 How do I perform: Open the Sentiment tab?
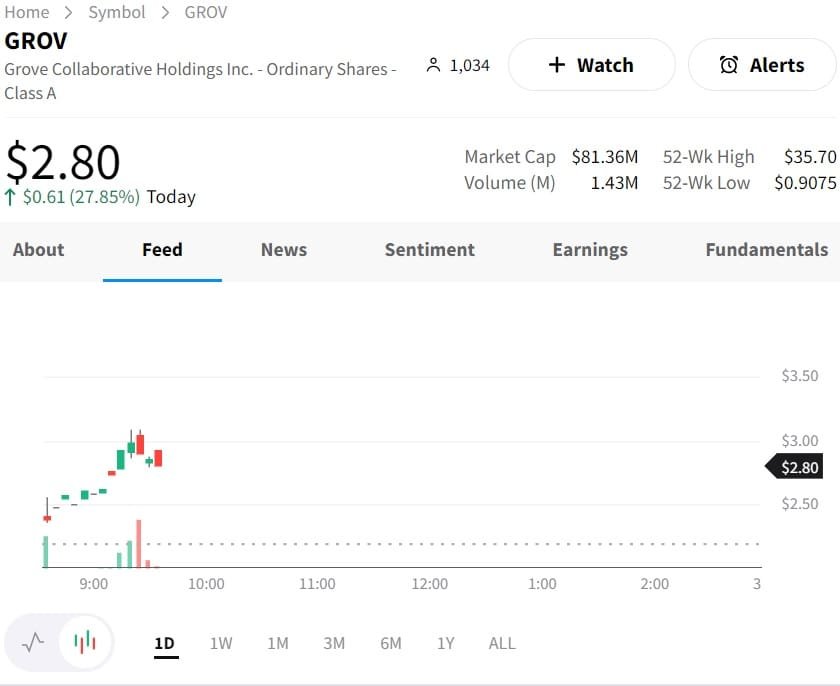pos(430,250)
